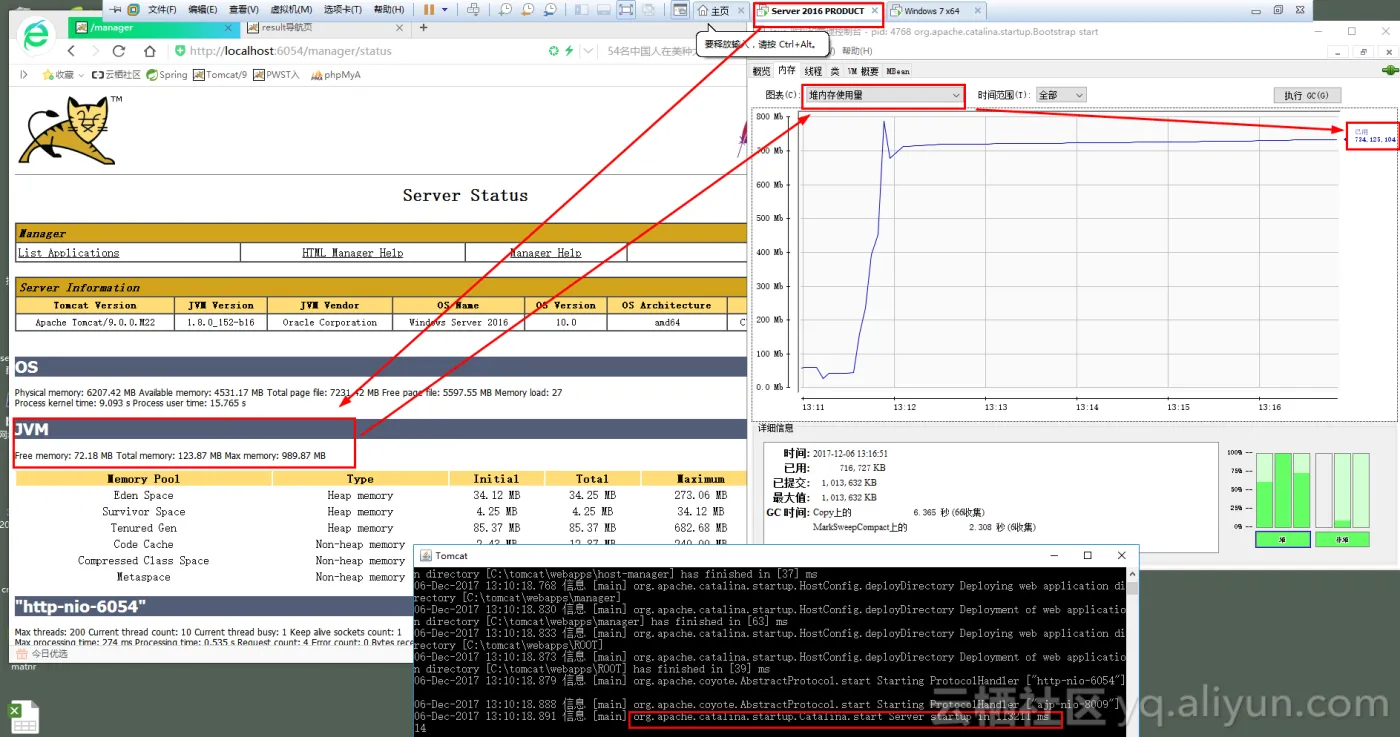The height and width of the screenshot is (737, 1400).
Task: Expand the VMware pause button dropdown arrow
Action: tap(445, 10)
